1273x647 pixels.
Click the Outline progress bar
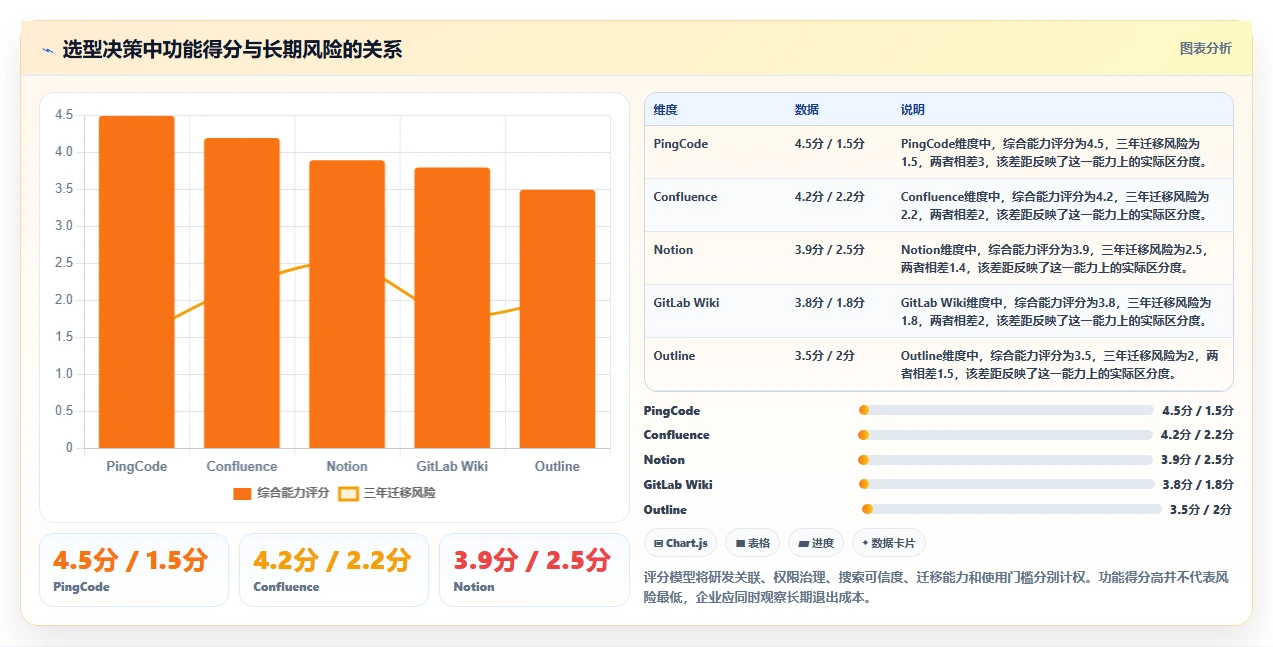pos(1011,509)
